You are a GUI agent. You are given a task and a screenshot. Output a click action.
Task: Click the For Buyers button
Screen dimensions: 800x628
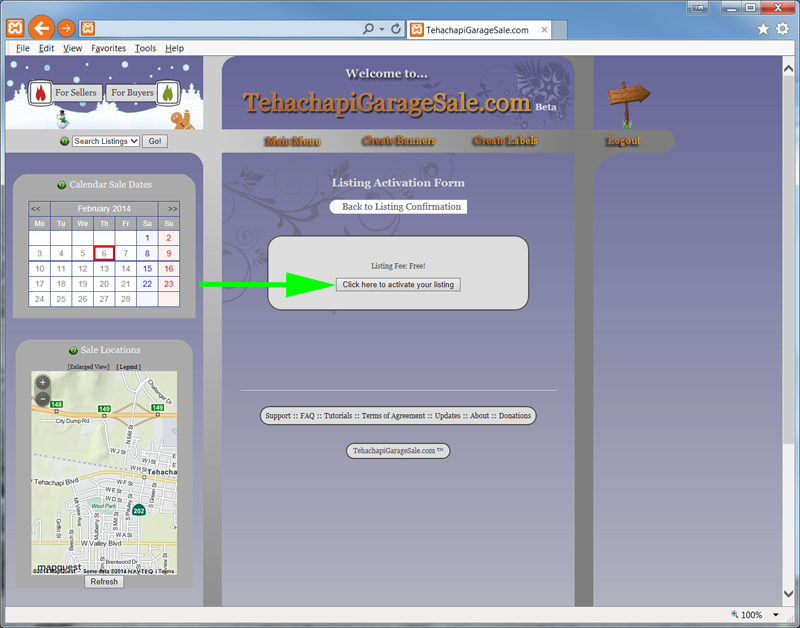pos(133,93)
